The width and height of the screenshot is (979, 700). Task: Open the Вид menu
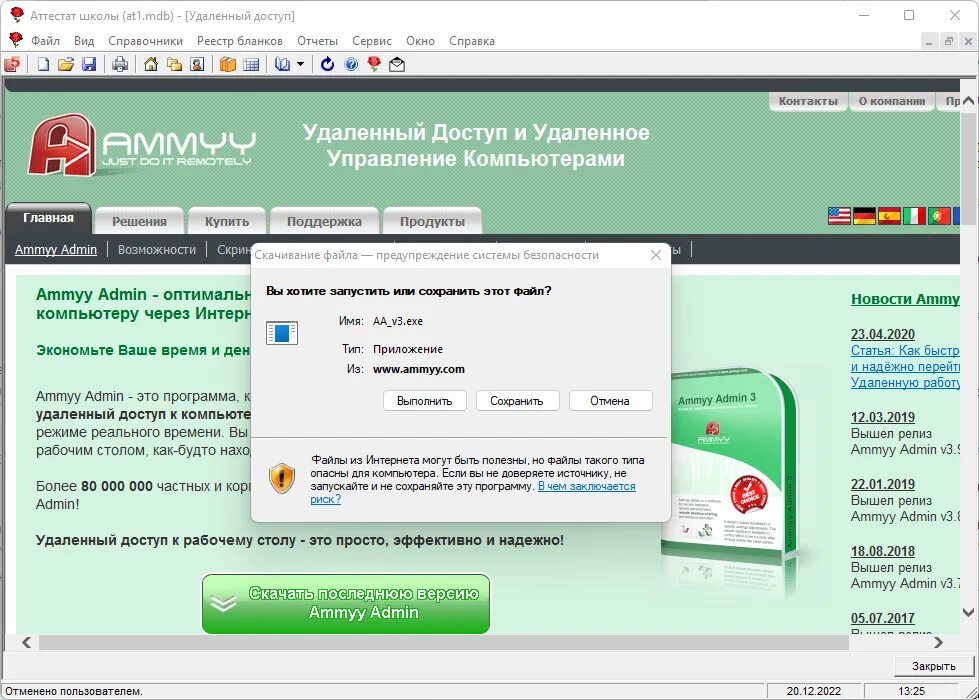pos(84,41)
